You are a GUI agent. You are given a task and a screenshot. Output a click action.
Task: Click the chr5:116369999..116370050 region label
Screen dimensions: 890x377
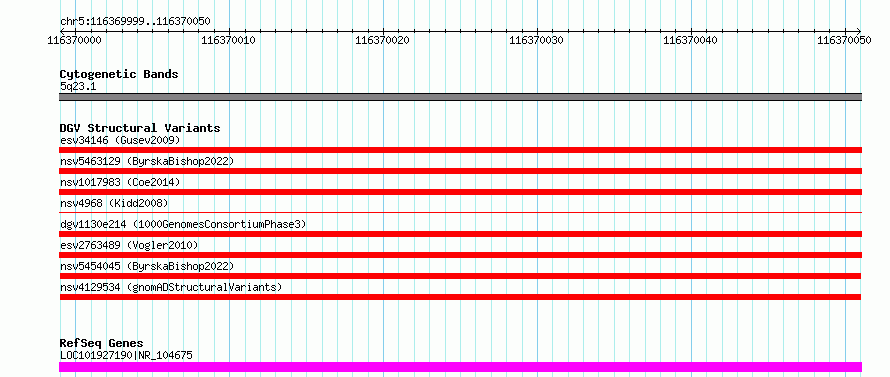pos(135,22)
